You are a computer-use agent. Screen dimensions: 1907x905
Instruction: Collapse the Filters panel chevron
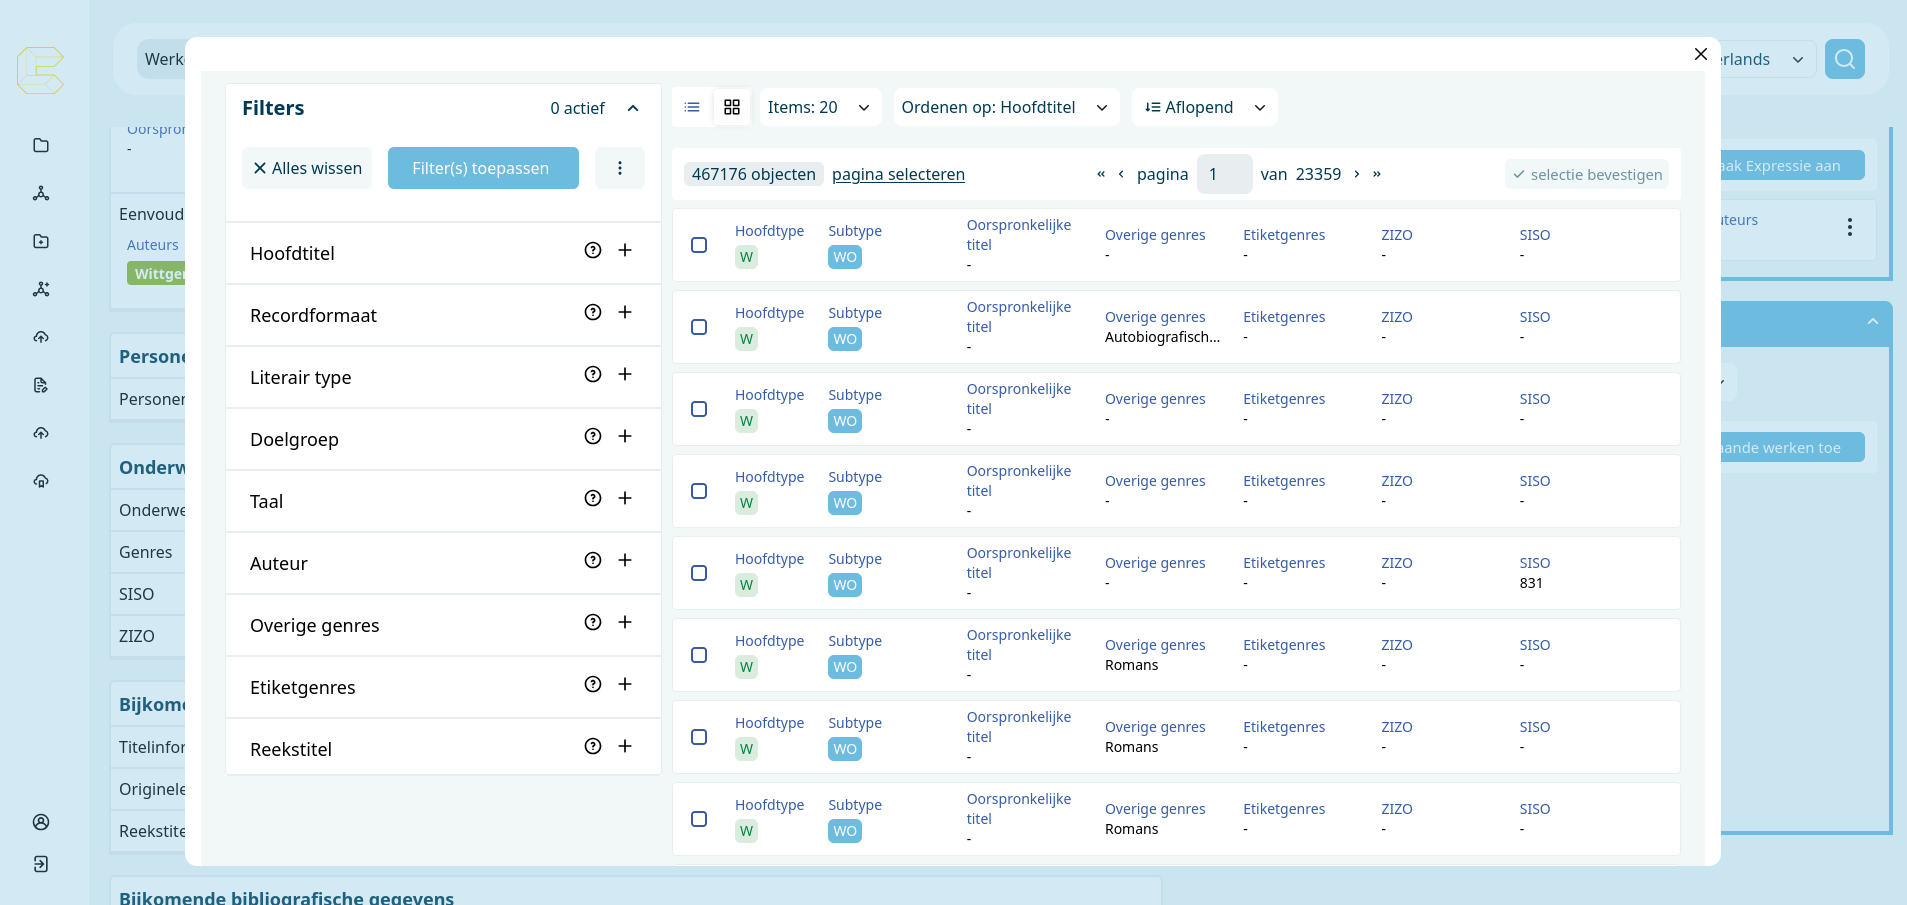tap(633, 108)
